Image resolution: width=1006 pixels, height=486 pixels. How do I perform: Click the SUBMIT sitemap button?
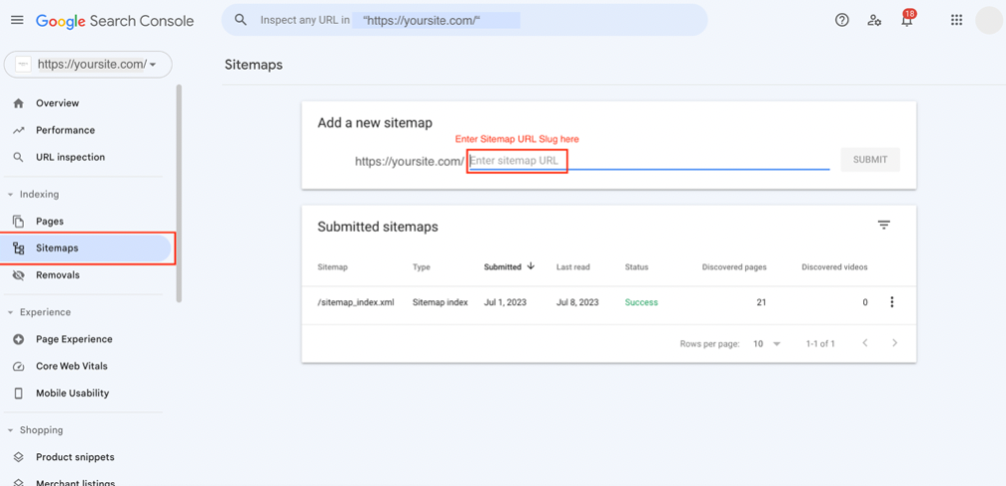pyautogui.click(x=869, y=160)
